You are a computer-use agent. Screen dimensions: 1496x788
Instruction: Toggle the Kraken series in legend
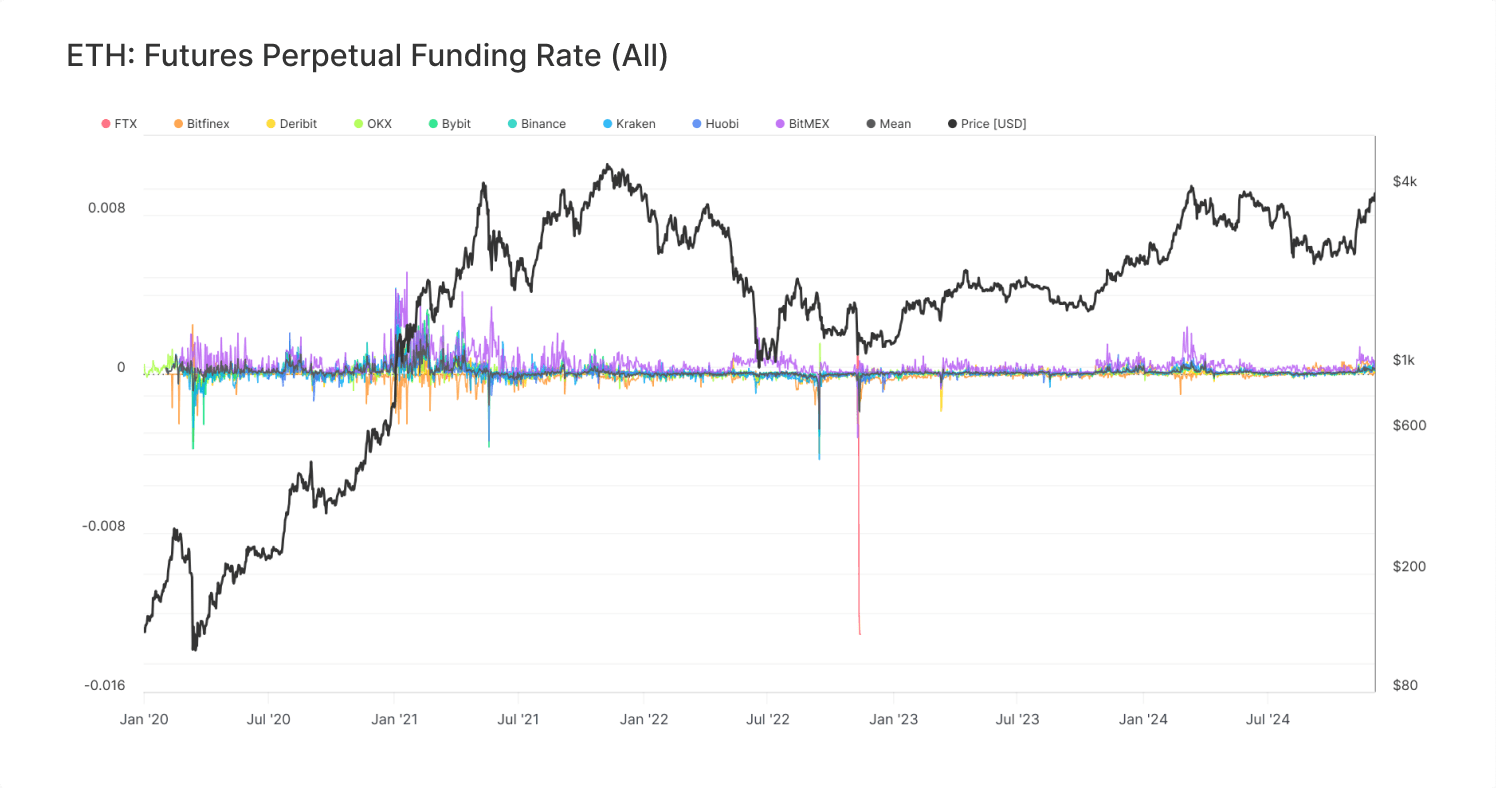(x=629, y=124)
